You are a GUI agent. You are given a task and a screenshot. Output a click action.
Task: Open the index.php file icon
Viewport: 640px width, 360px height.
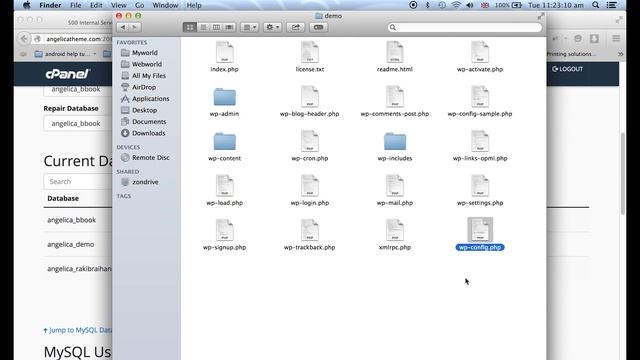click(x=224, y=53)
